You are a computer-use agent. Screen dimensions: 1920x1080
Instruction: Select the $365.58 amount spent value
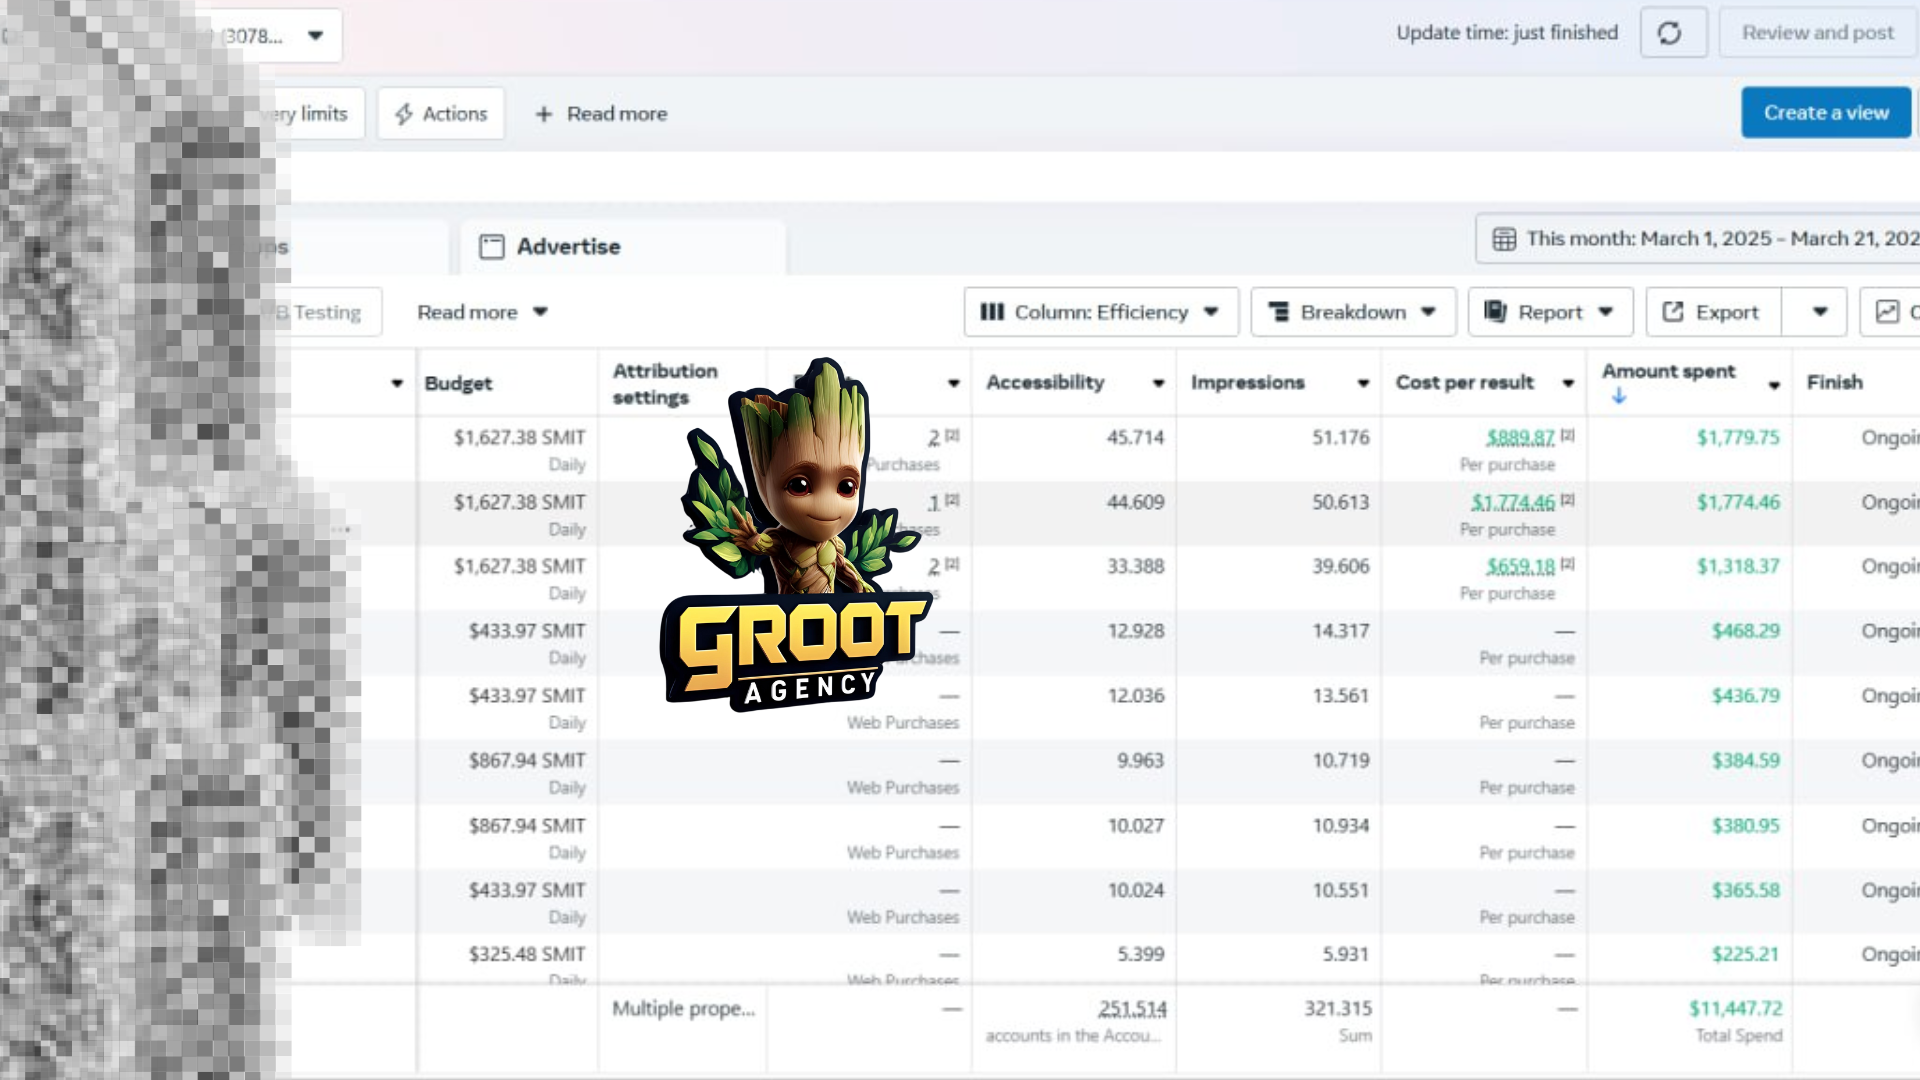coord(1746,891)
